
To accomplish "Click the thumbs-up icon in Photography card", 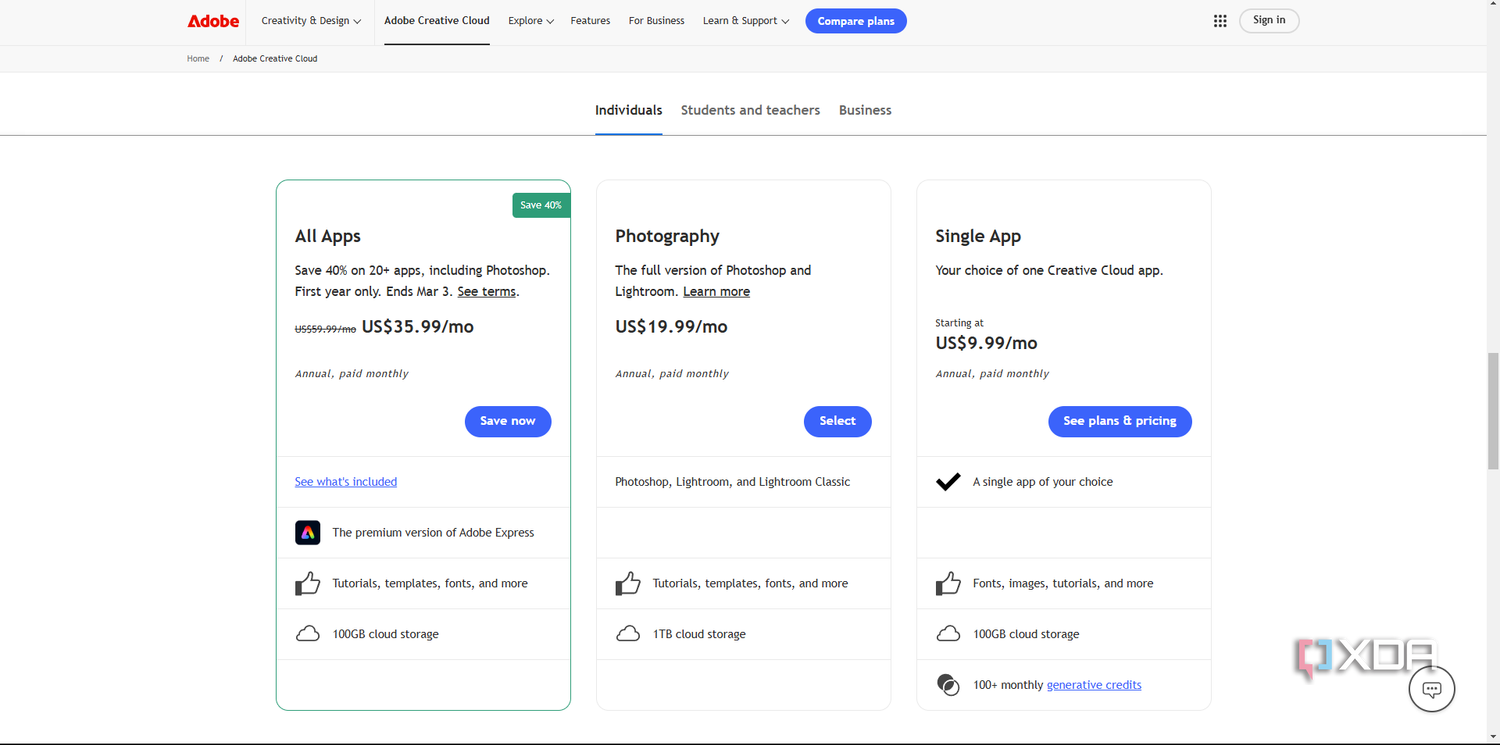I will [x=628, y=583].
